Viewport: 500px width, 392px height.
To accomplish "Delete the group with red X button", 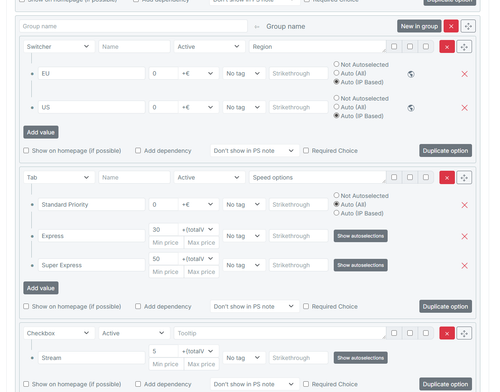I will [451, 26].
